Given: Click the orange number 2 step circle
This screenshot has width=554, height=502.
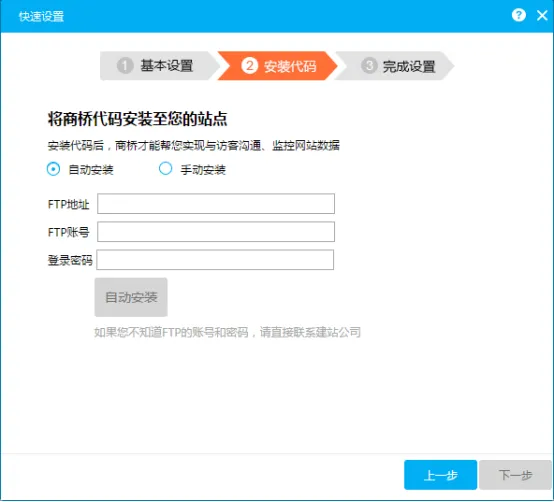Looking at the screenshot, I should point(249,66).
